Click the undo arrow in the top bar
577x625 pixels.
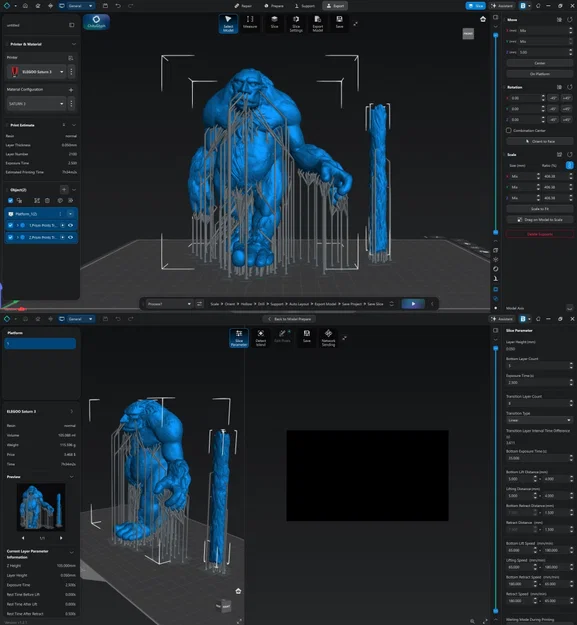pos(118,6)
